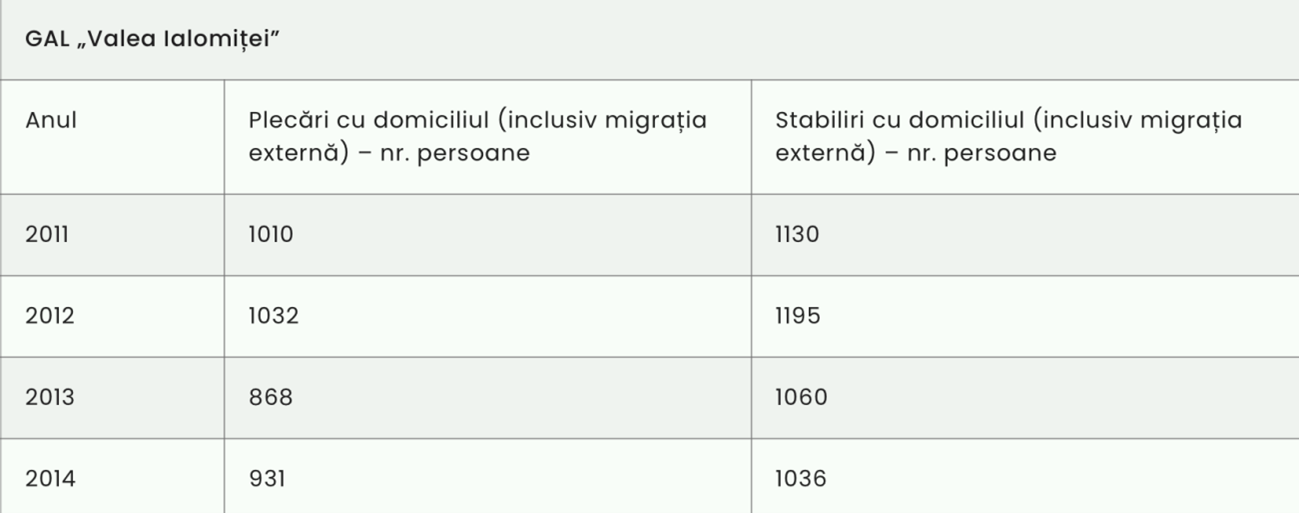The image size is (1299, 513).
Task: Click the 1010 departures value
Action: point(271,234)
